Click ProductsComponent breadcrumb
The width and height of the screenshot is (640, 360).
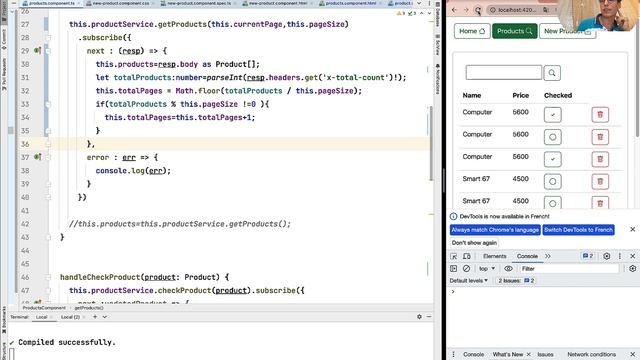coord(44,308)
